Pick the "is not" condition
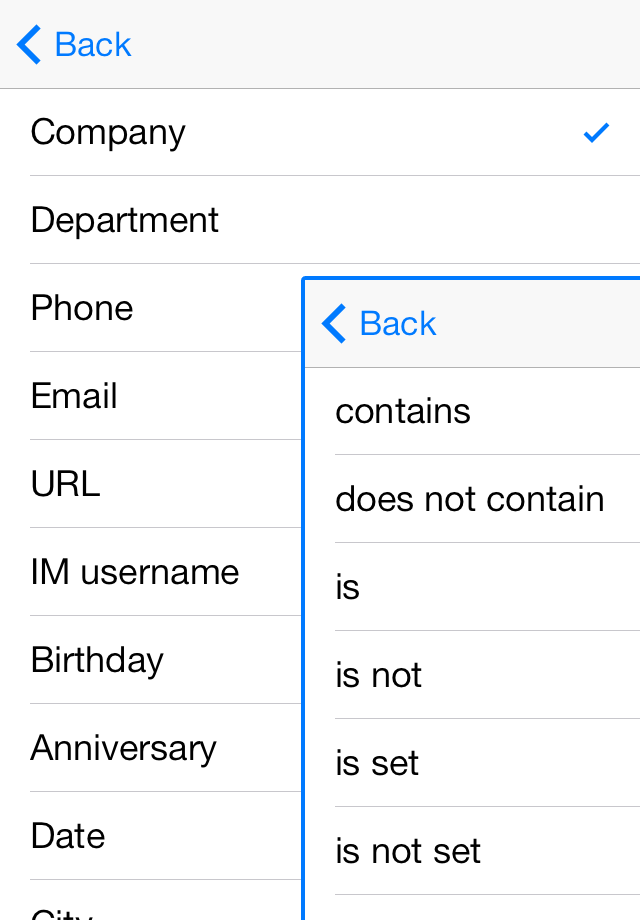This screenshot has width=640, height=920. (379, 675)
